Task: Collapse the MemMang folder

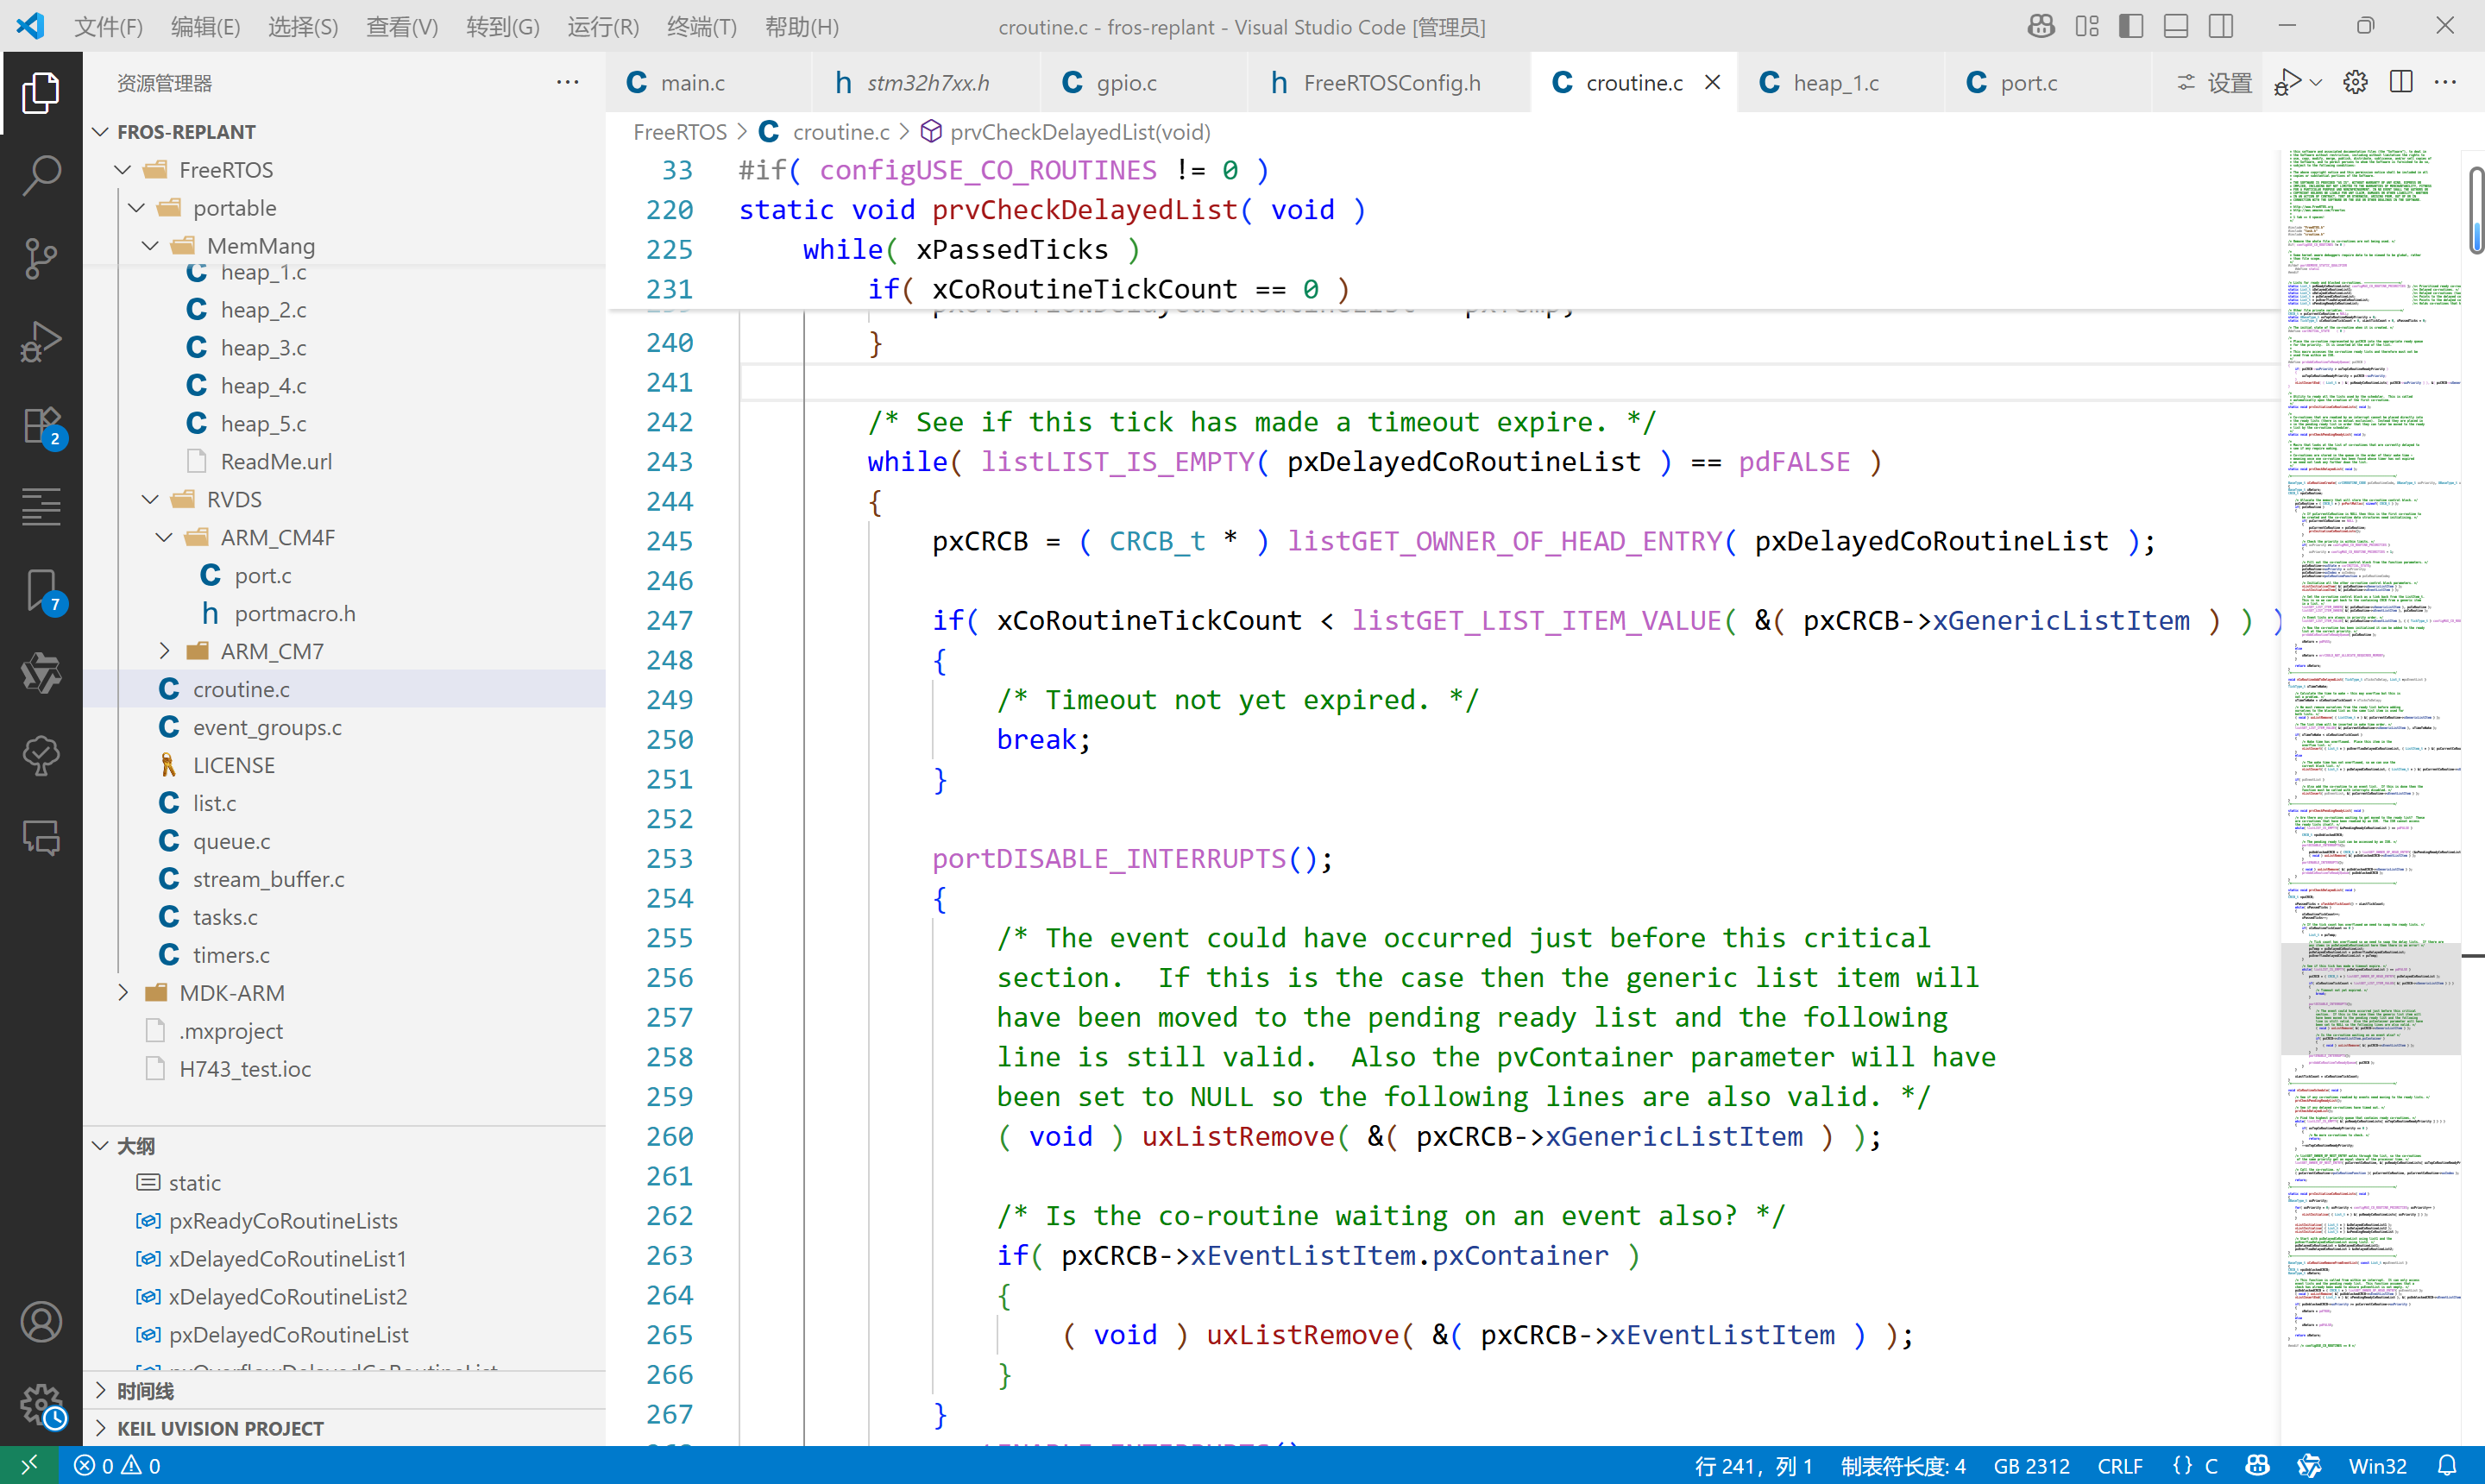Action: [151, 246]
